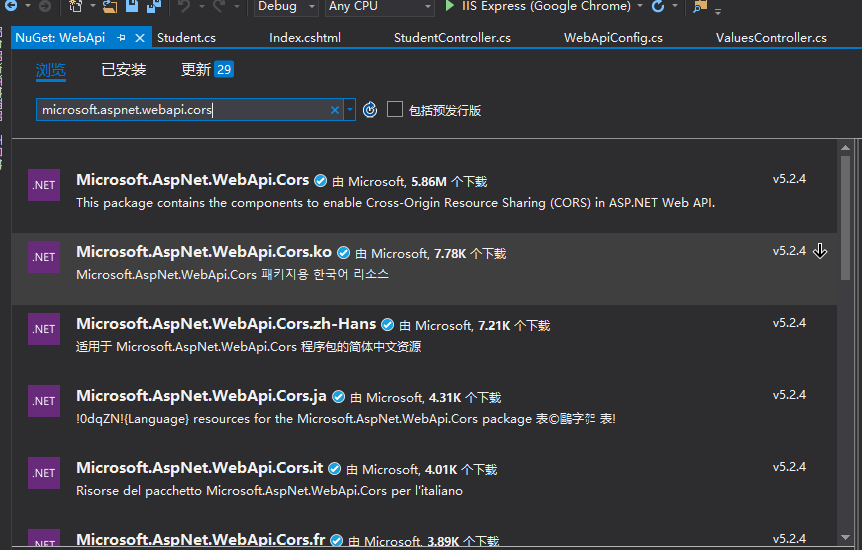Click the Redo arrow icon
Image resolution: width=862 pixels, height=550 pixels.
[x=219, y=6]
